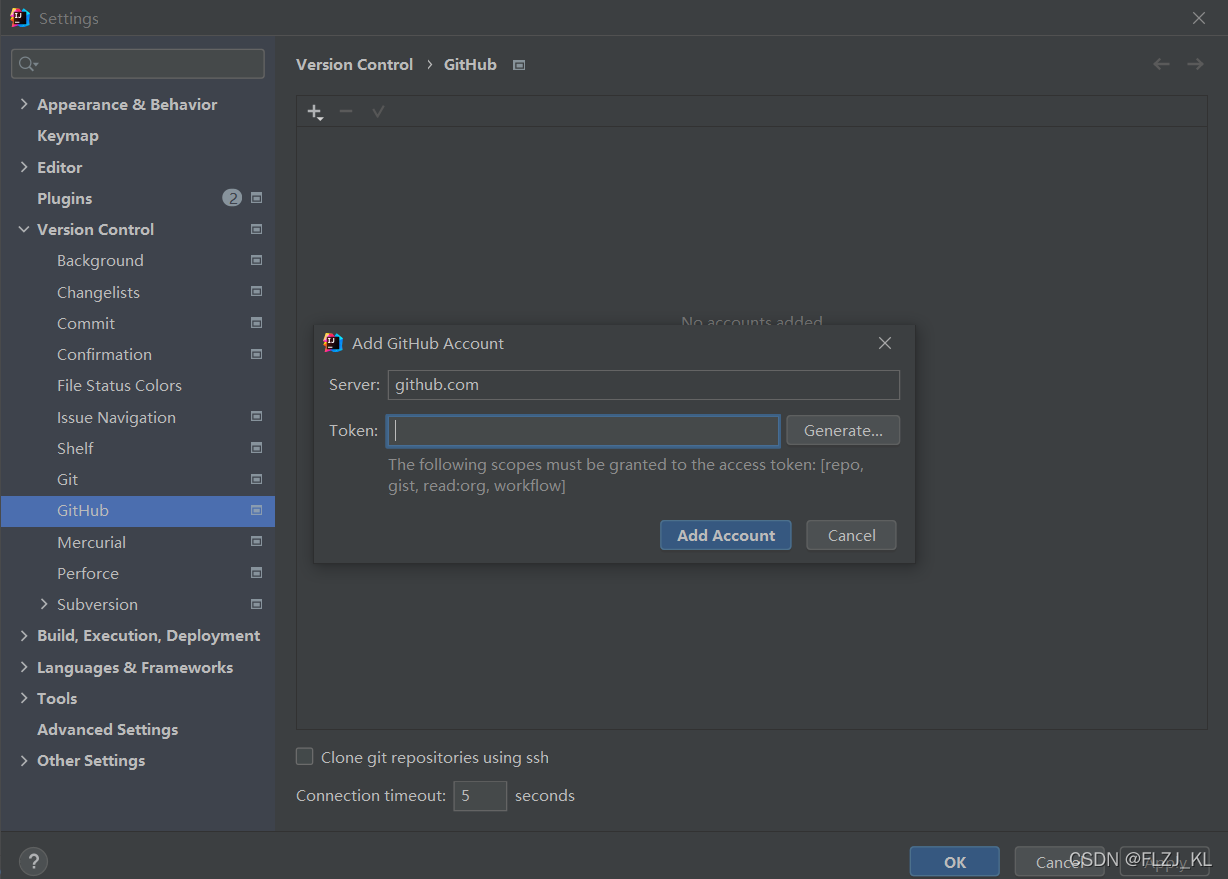
Task: Click project icon on Perforce row
Action: click(x=257, y=573)
